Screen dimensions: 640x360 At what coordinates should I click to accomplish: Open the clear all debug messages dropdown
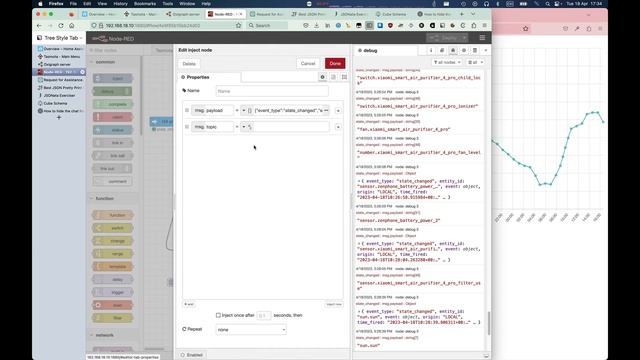(x=476, y=62)
